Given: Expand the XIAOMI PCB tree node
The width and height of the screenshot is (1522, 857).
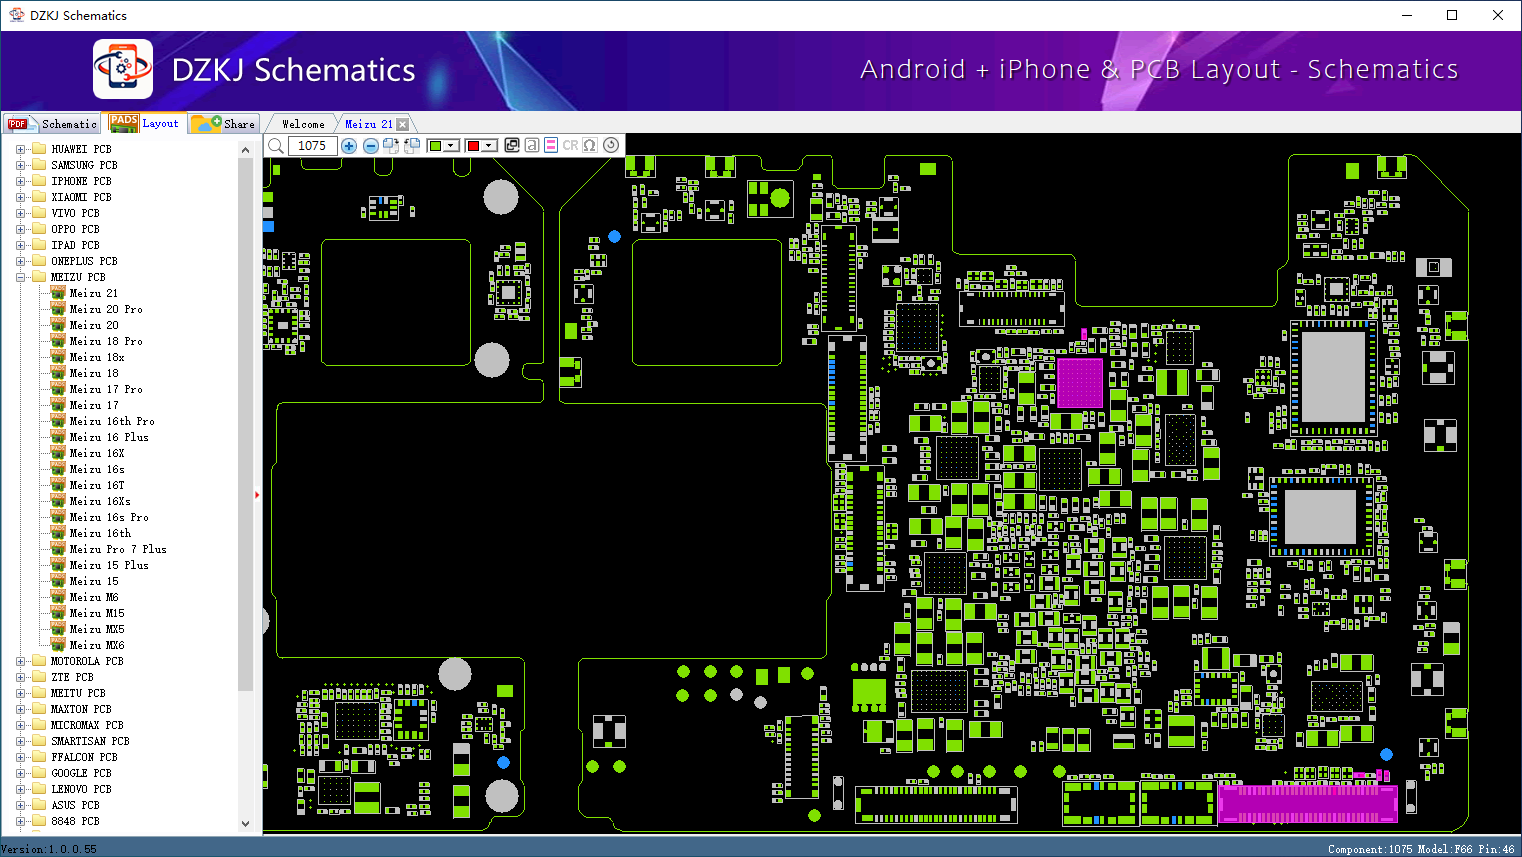Looking at the screenshot, I should click(x=20, y=197).
